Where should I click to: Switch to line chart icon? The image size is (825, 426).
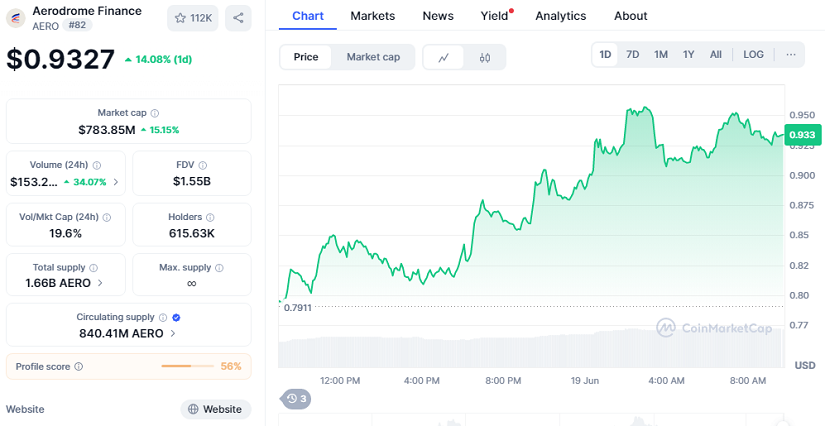pos(444,57)
